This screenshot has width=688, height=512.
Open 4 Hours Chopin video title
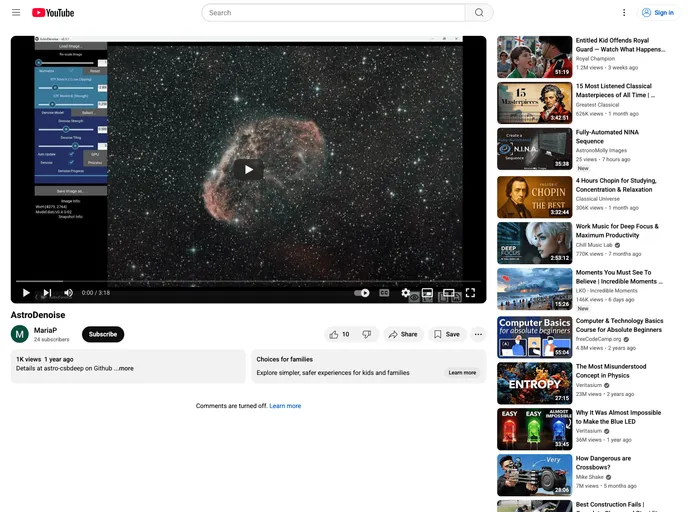tap(616, 185)
